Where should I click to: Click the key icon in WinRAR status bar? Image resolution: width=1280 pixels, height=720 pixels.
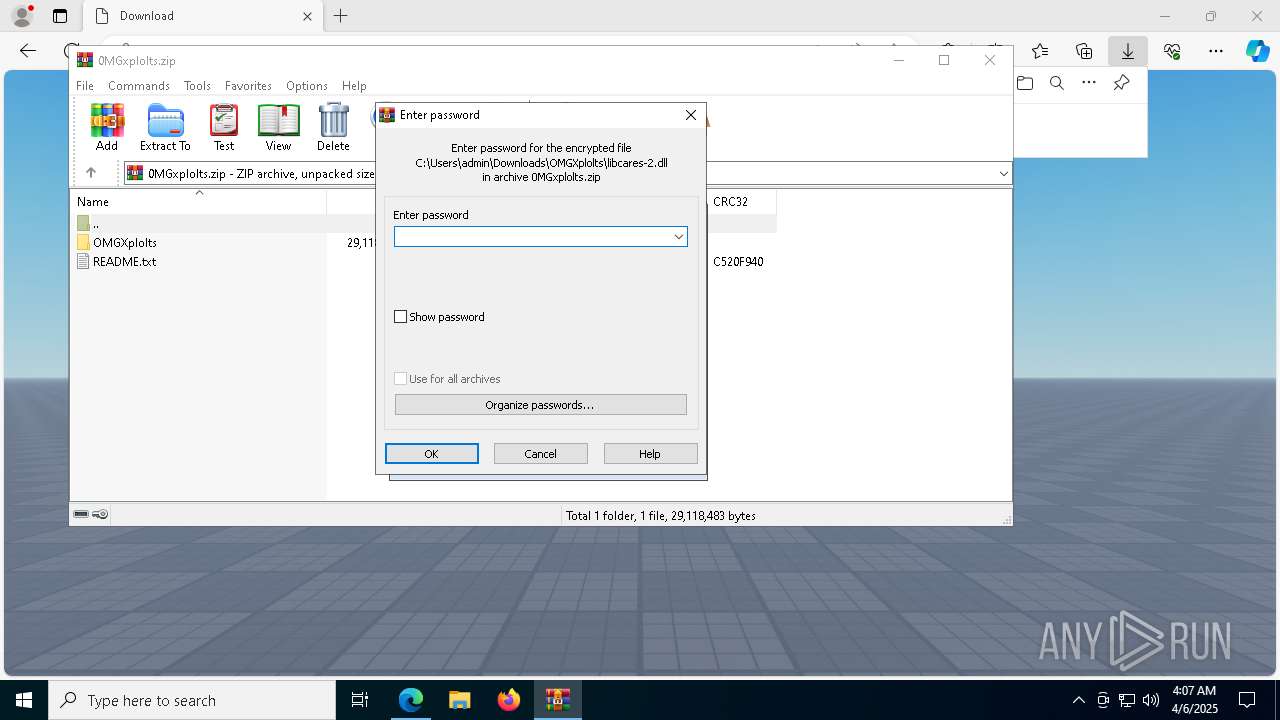(100, 515)
